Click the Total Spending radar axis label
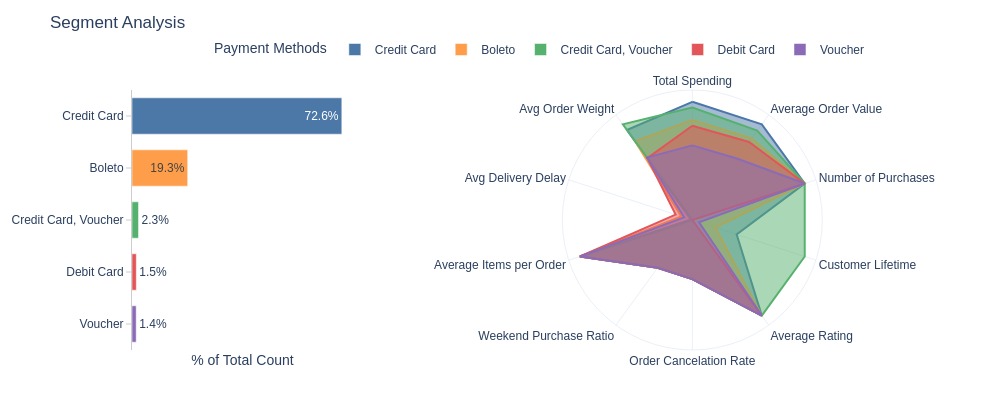 (692, 81)
